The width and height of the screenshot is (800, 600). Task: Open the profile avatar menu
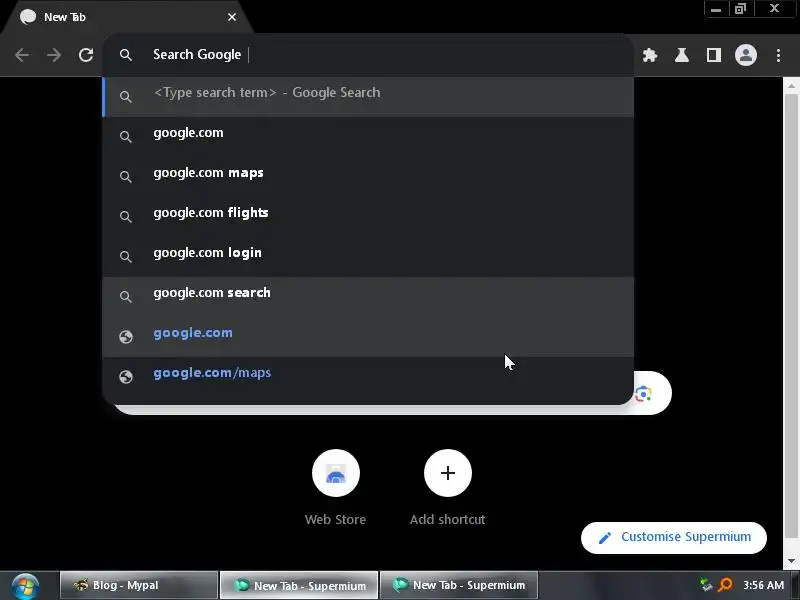point(745,55)
